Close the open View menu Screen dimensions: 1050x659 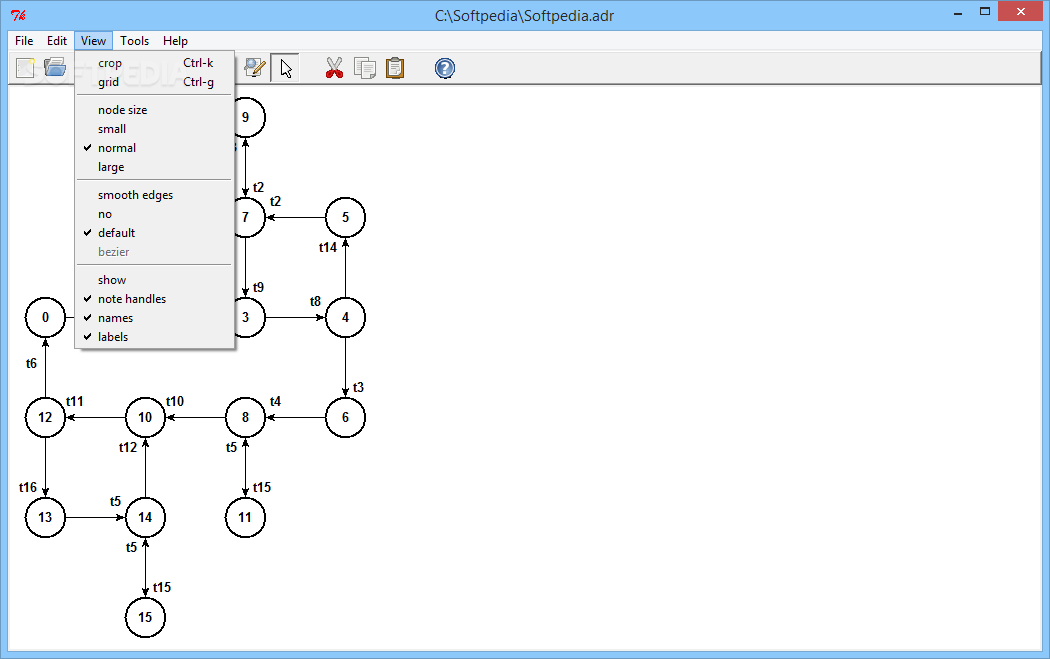(x=93, y=41)
